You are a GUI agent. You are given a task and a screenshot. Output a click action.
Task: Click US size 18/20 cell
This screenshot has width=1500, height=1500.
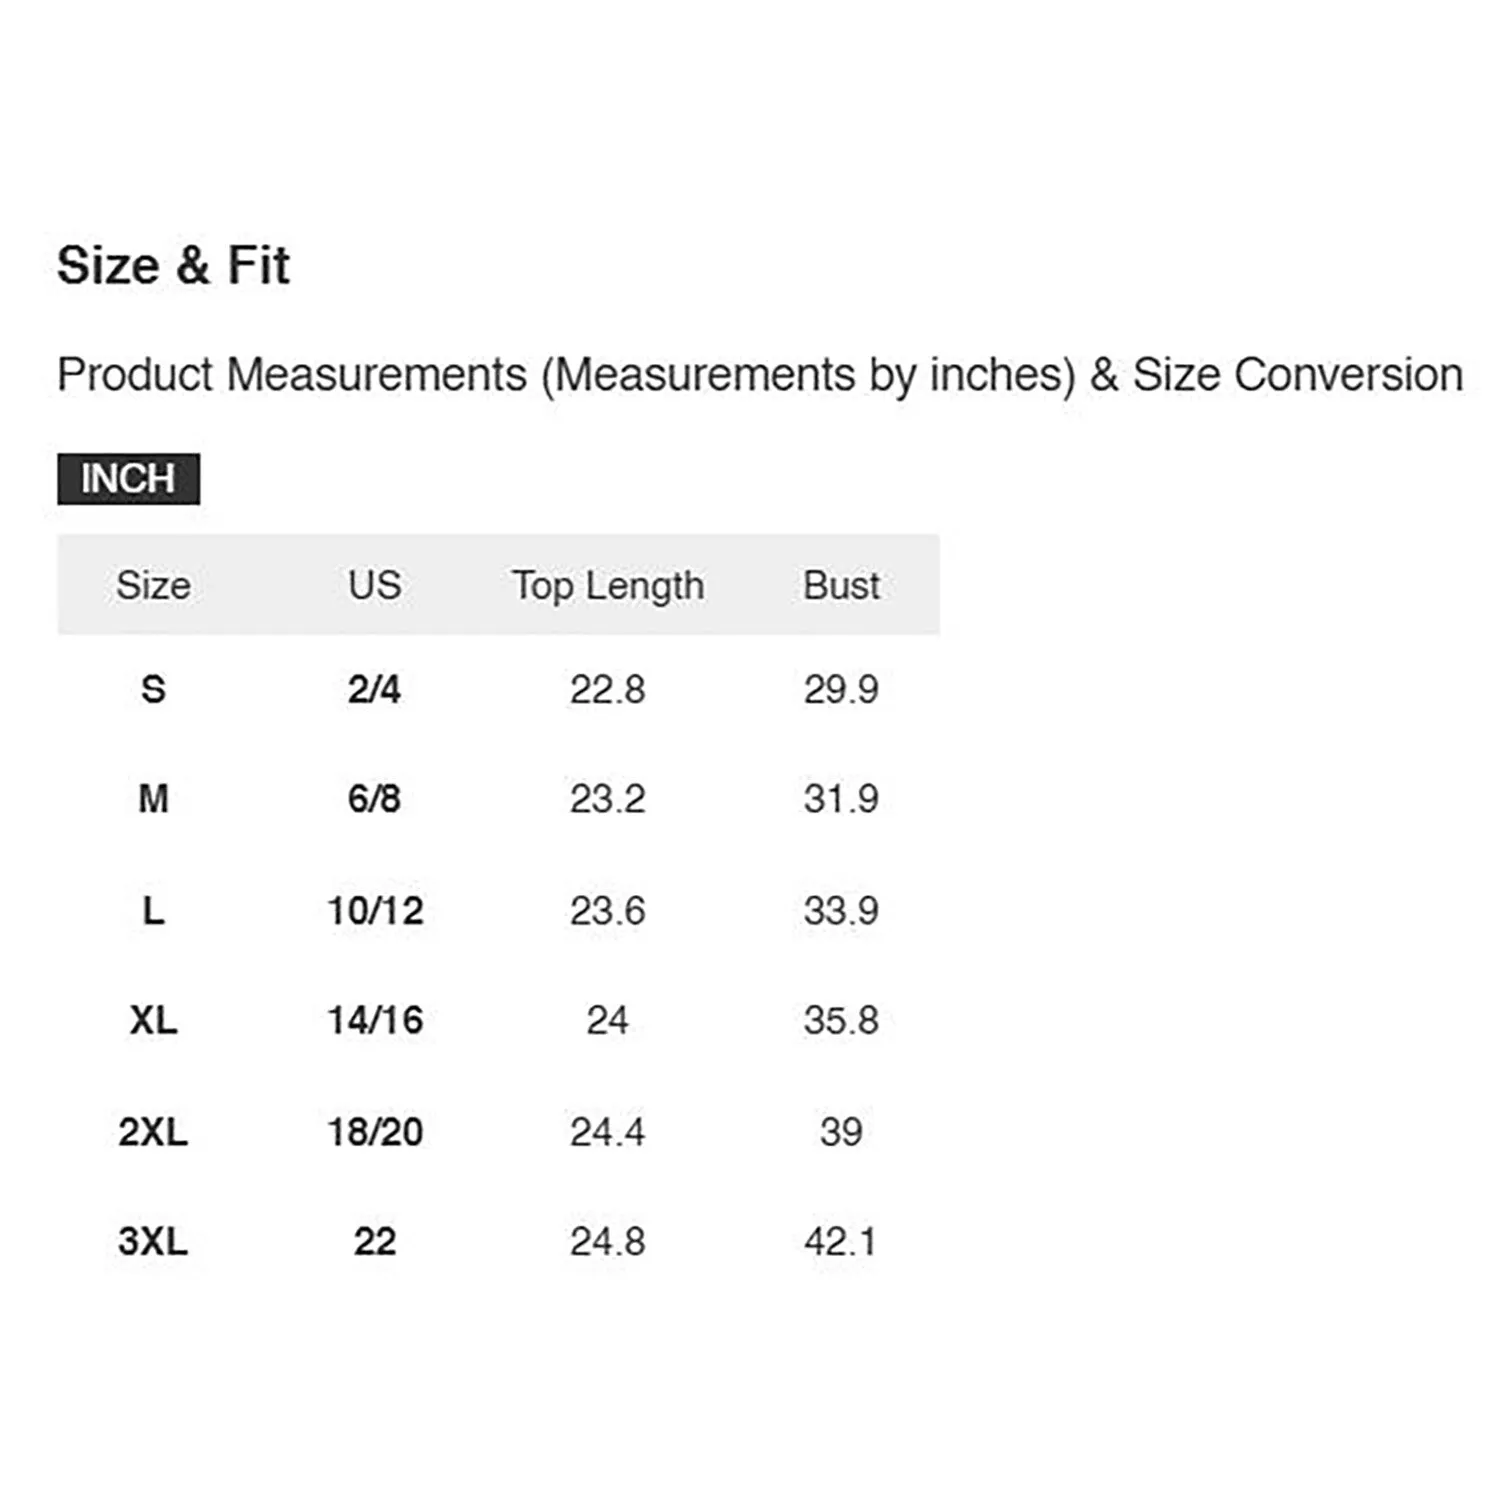pyautogui.click(x=375, y=1132)
